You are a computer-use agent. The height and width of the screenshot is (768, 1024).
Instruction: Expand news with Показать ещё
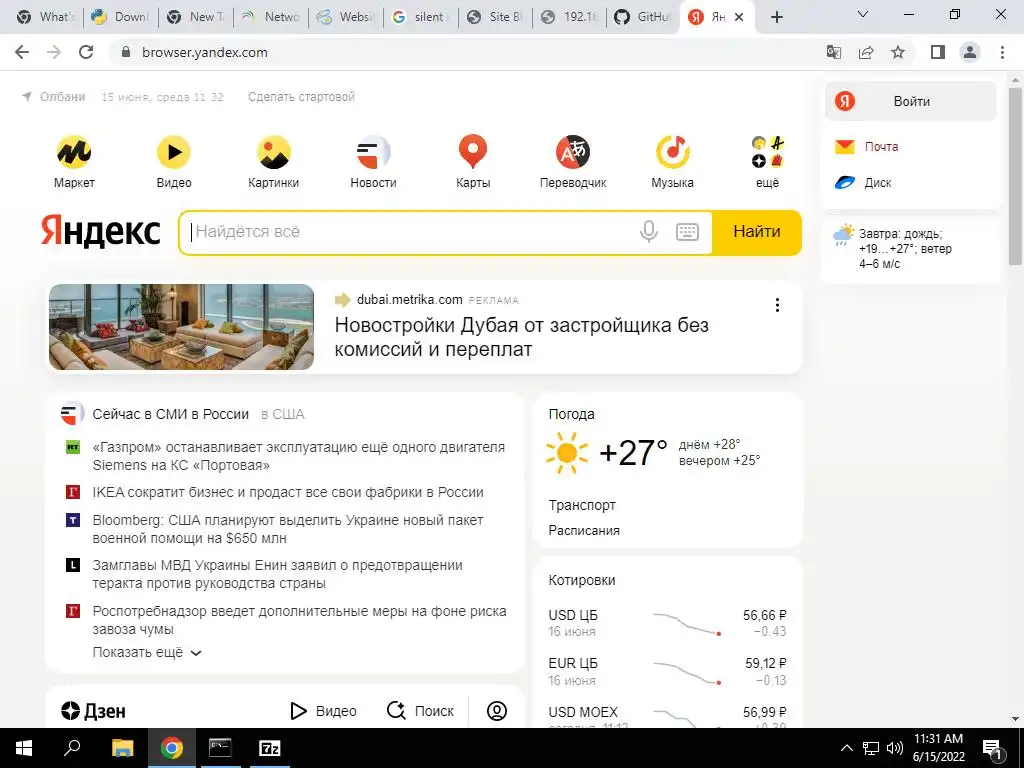[147, 652]
